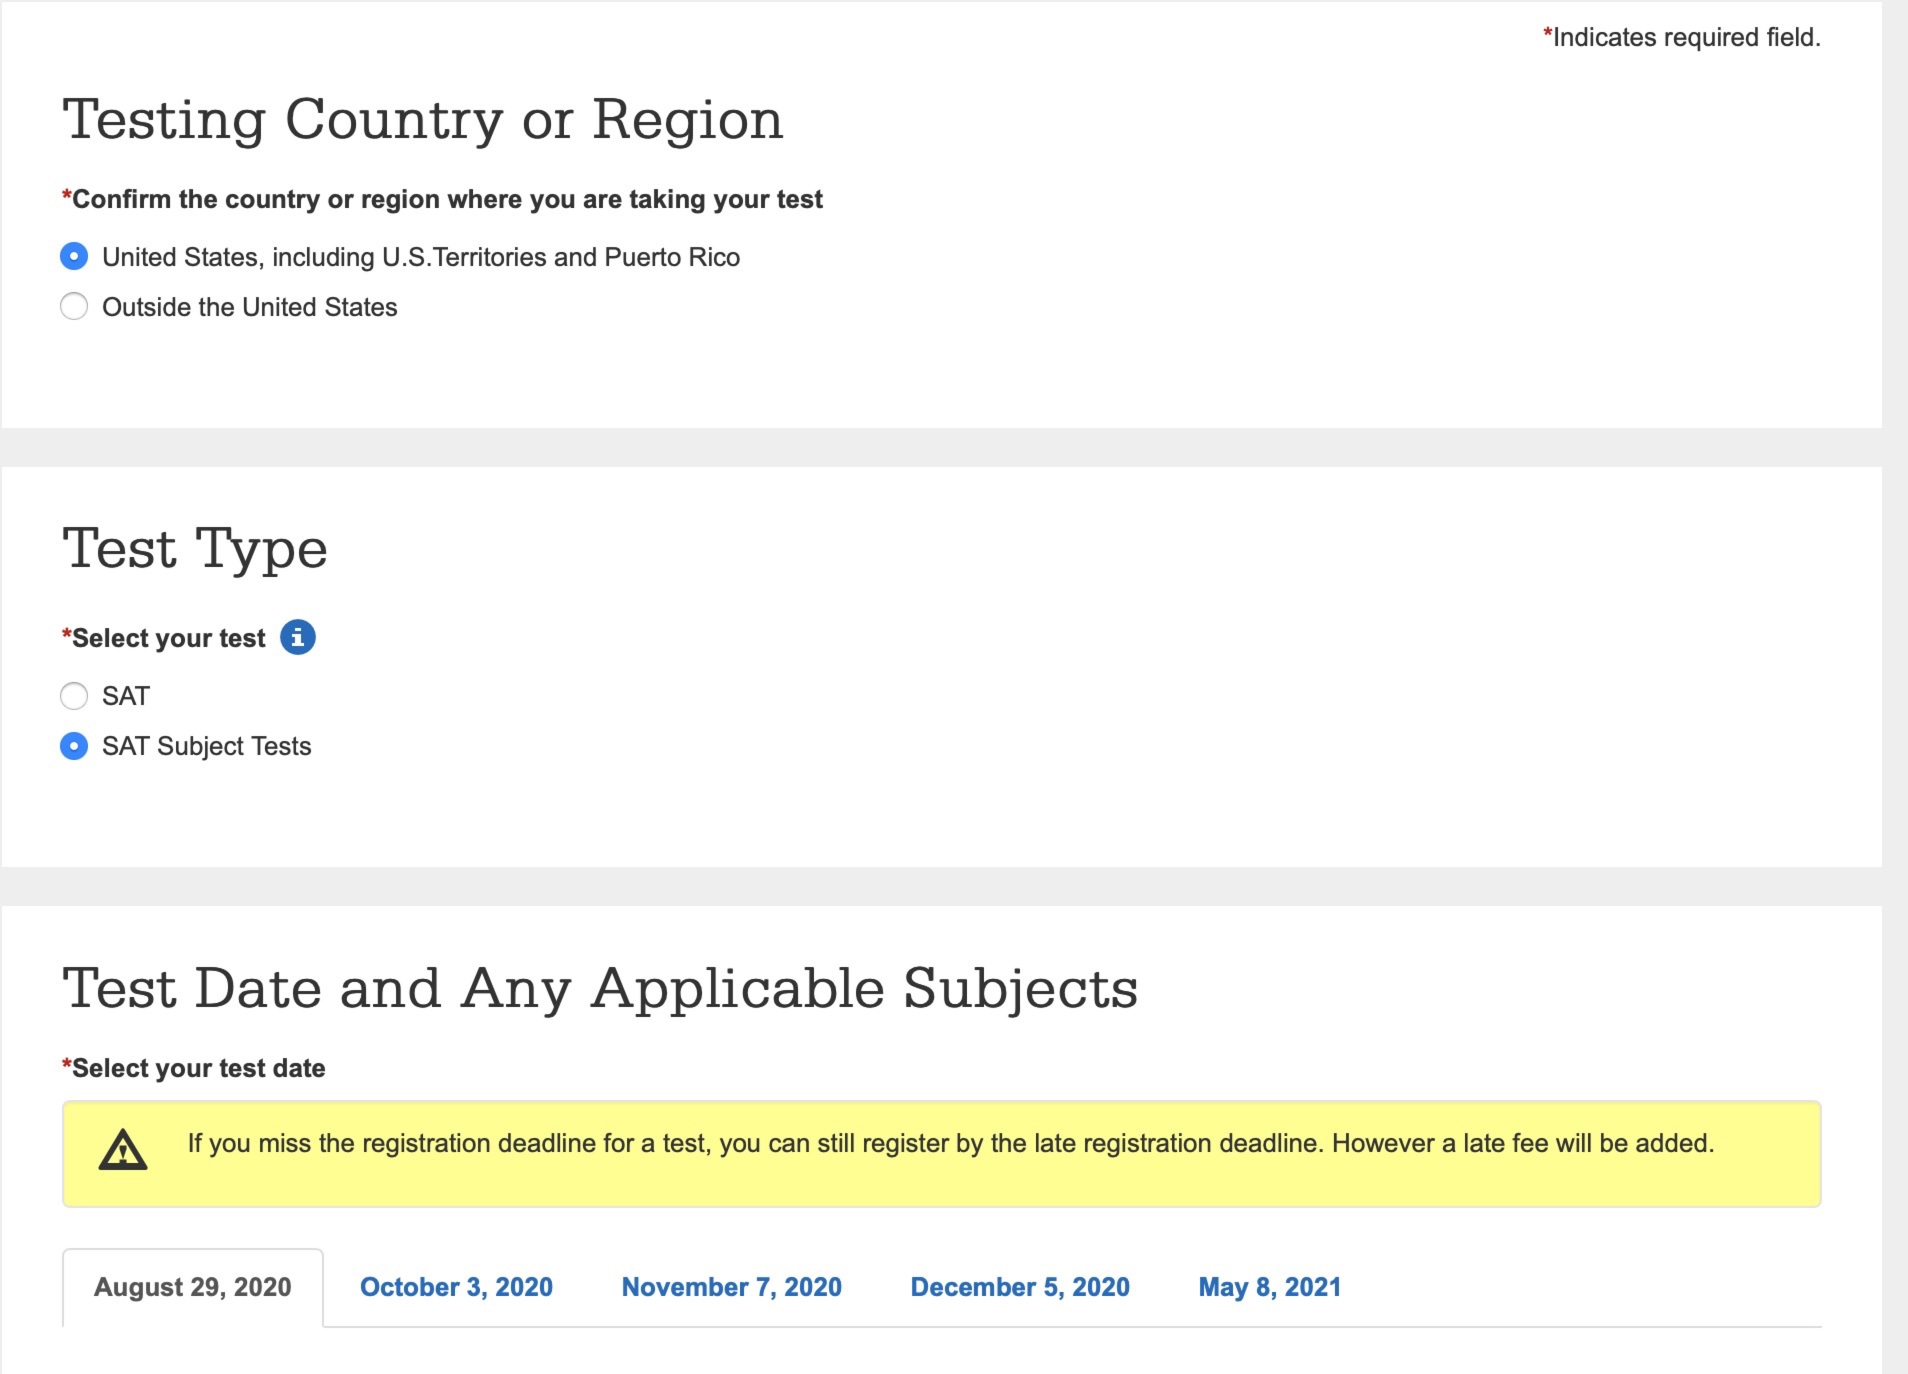Click the Testing Country or Region heading
This screenshot has height=1374, width=1908.
(x=422, y=120)
